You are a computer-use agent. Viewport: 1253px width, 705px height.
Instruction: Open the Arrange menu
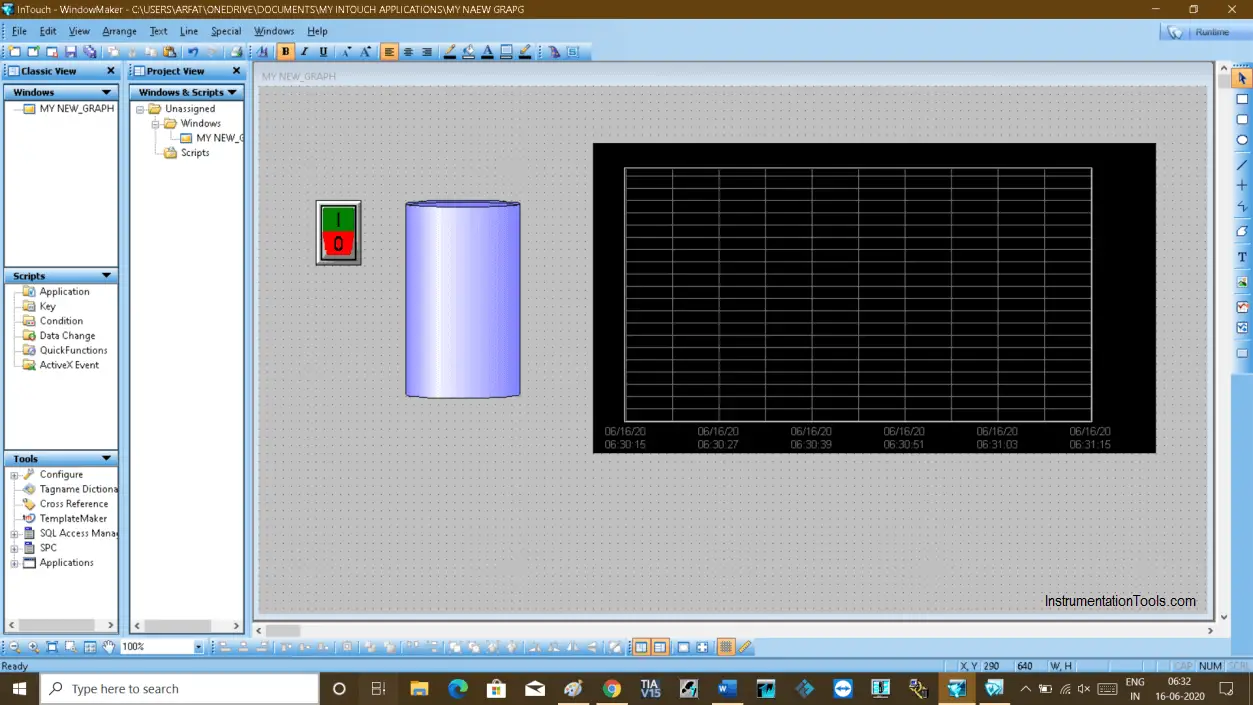[119, 31]
